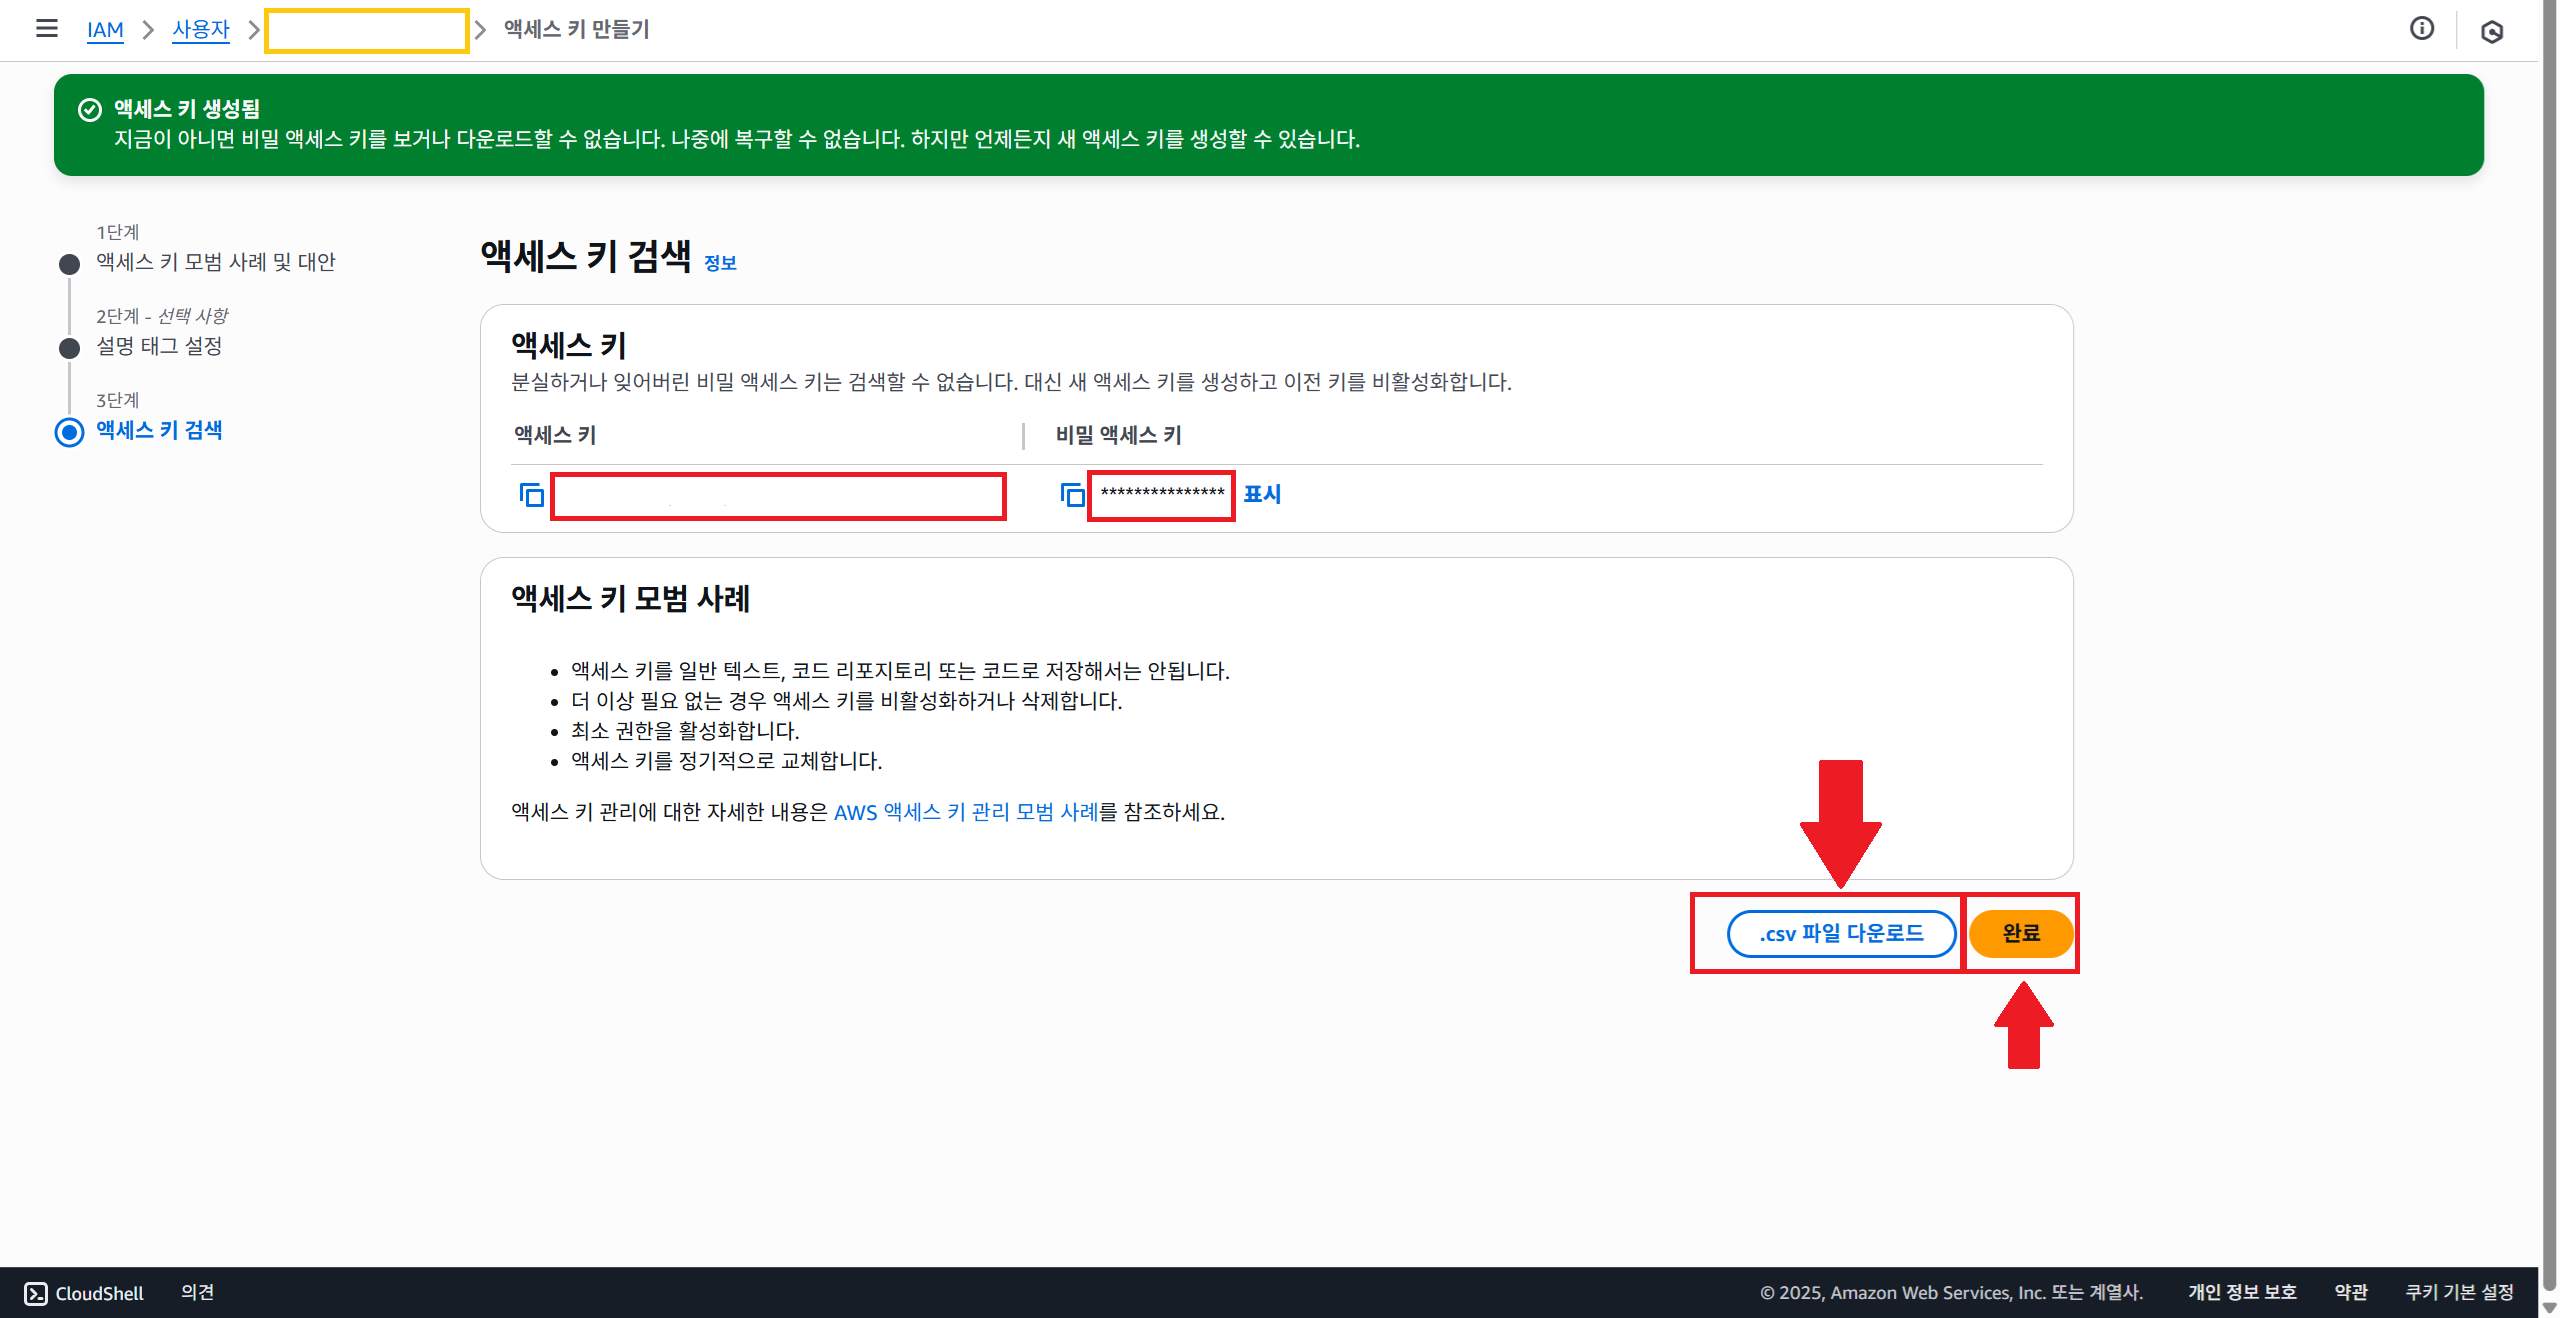Viewport: 2560px width, 1318px height.
Task: Click the IAM breadcrumb link
Action: [x=105, y=30]
